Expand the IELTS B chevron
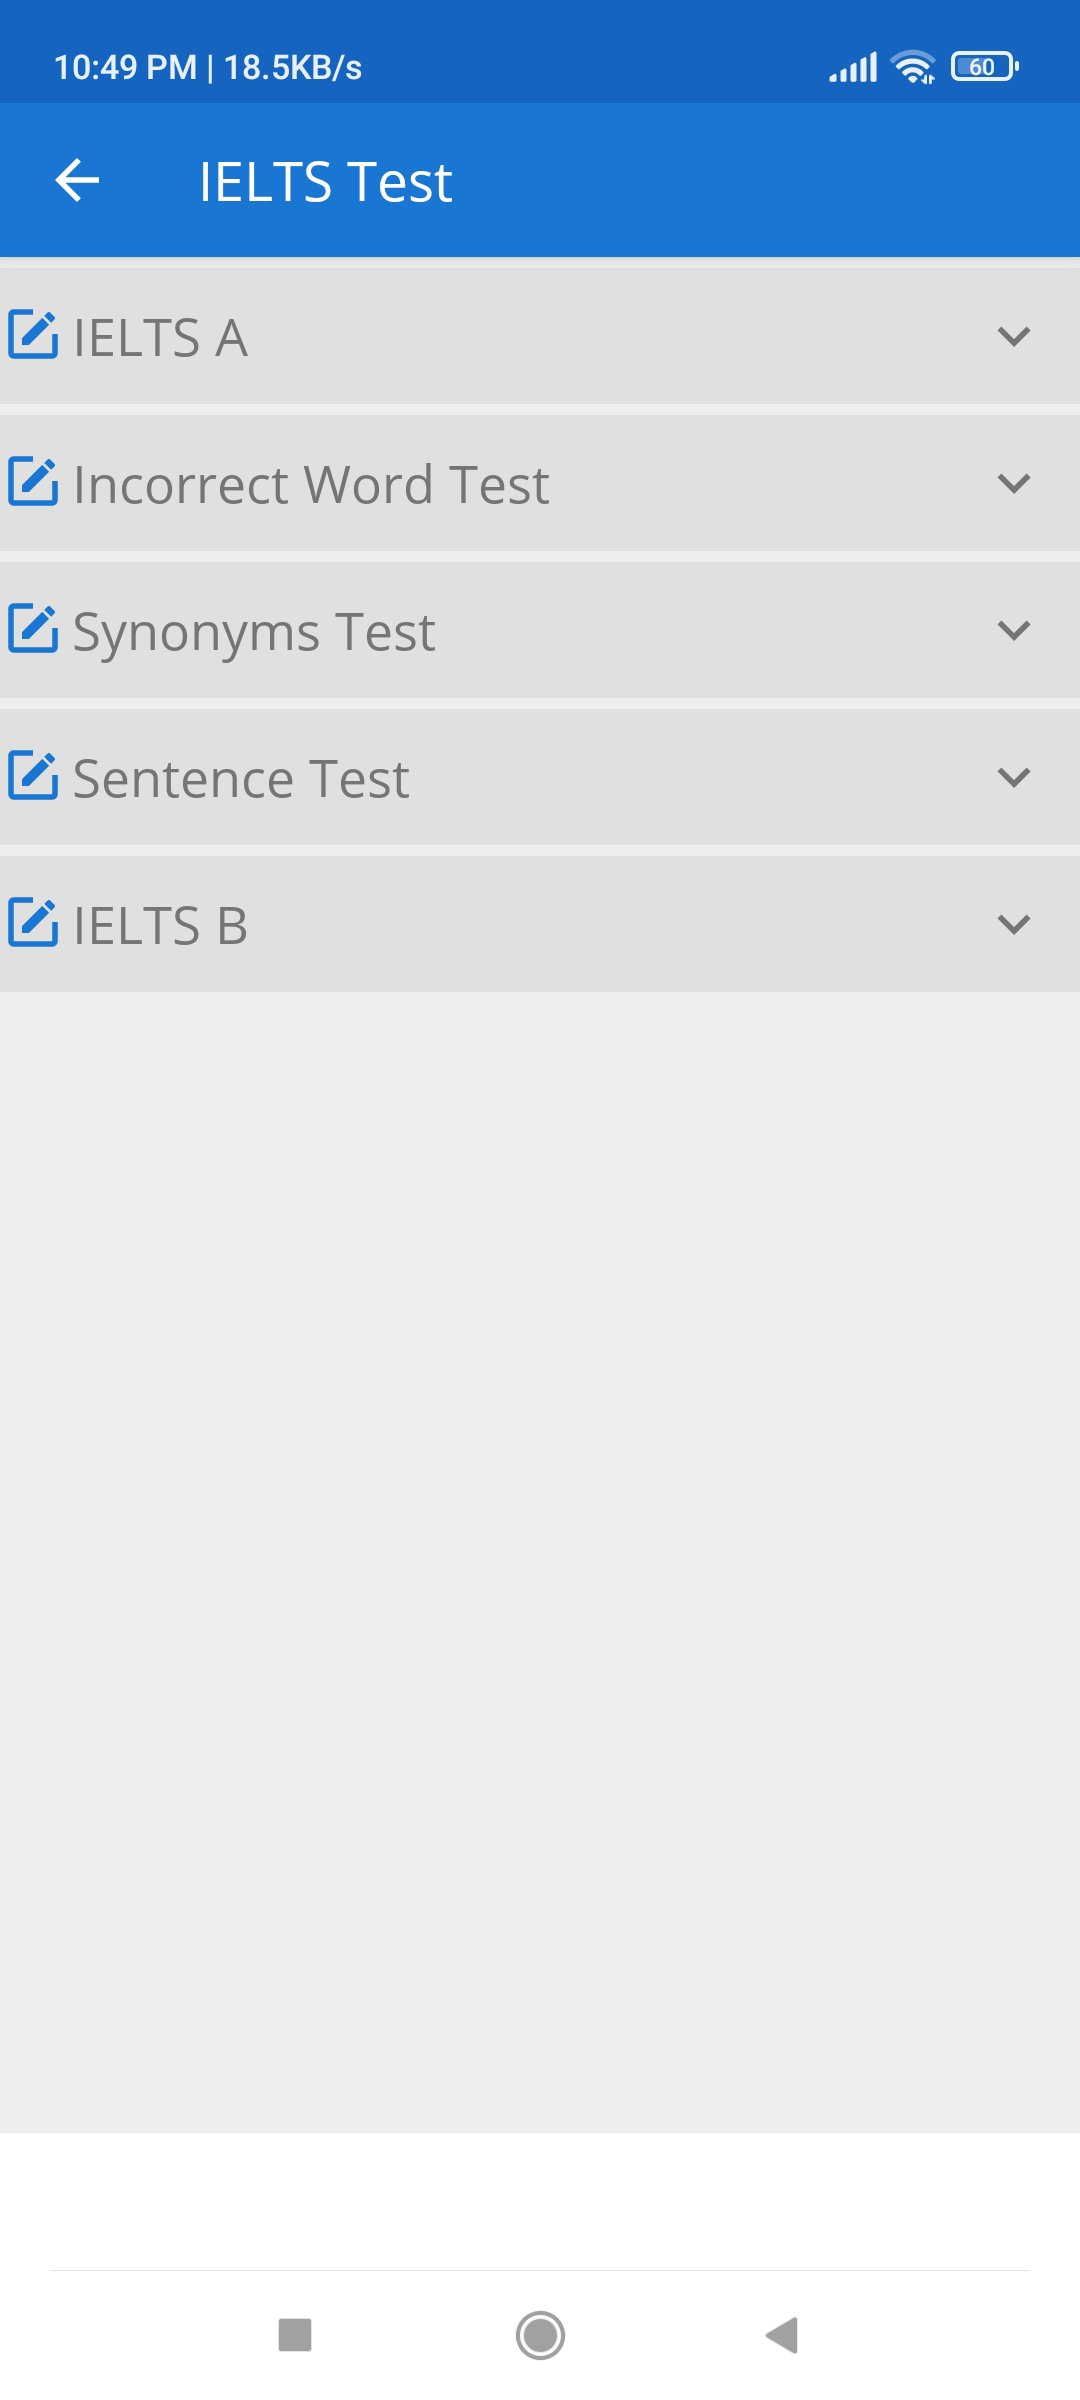The height and width of the screenshot is (2400, 1080). click(1013, 924)
